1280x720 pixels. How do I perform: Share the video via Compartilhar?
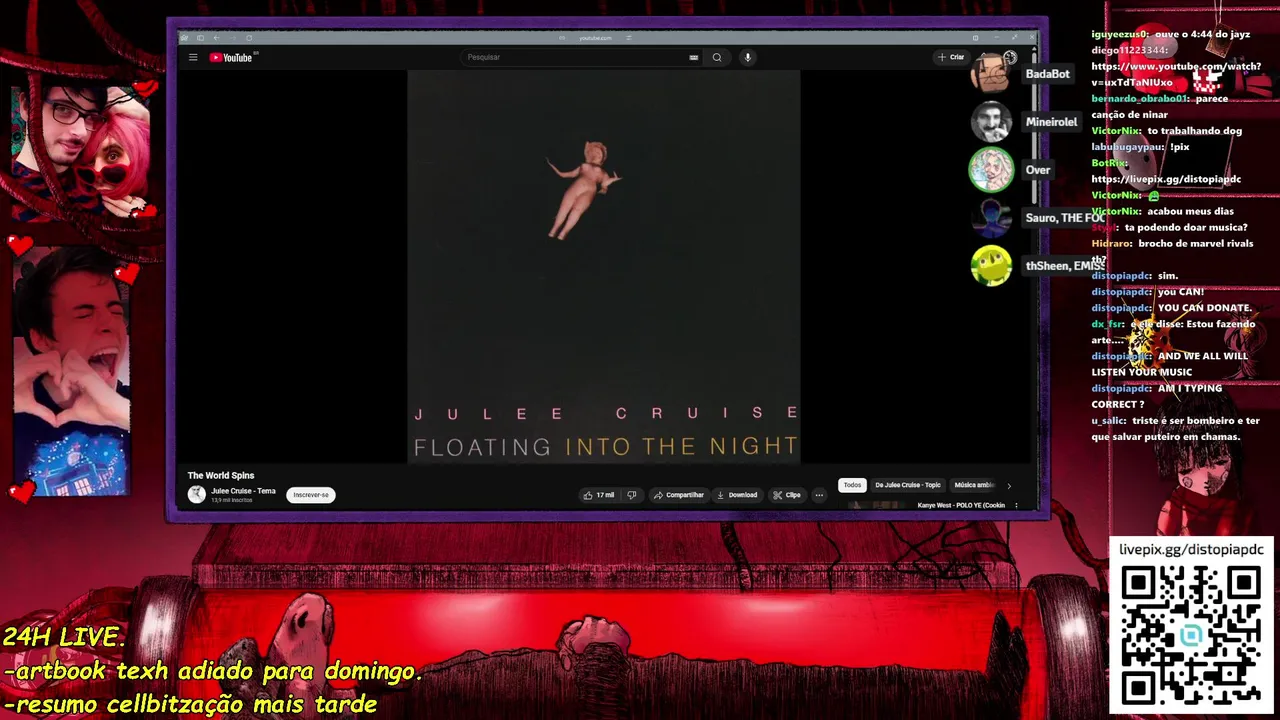click(678, 495)
